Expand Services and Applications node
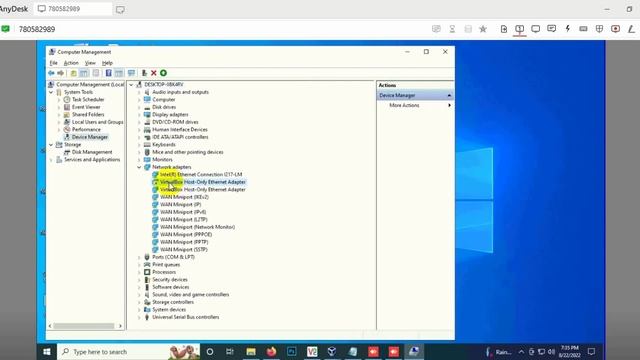 (51, 160)
